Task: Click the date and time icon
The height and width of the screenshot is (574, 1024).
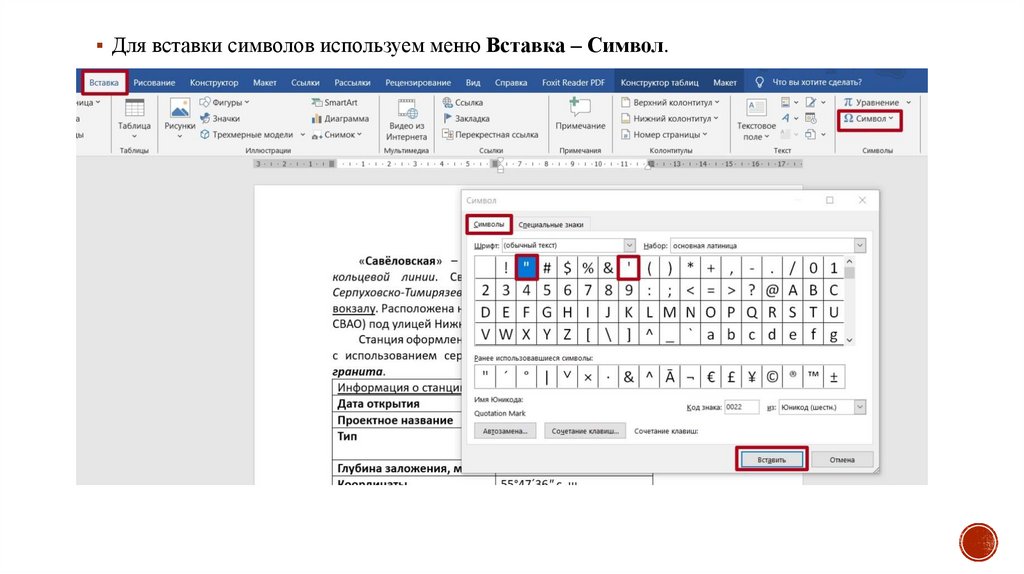Action: pos(810,118)
